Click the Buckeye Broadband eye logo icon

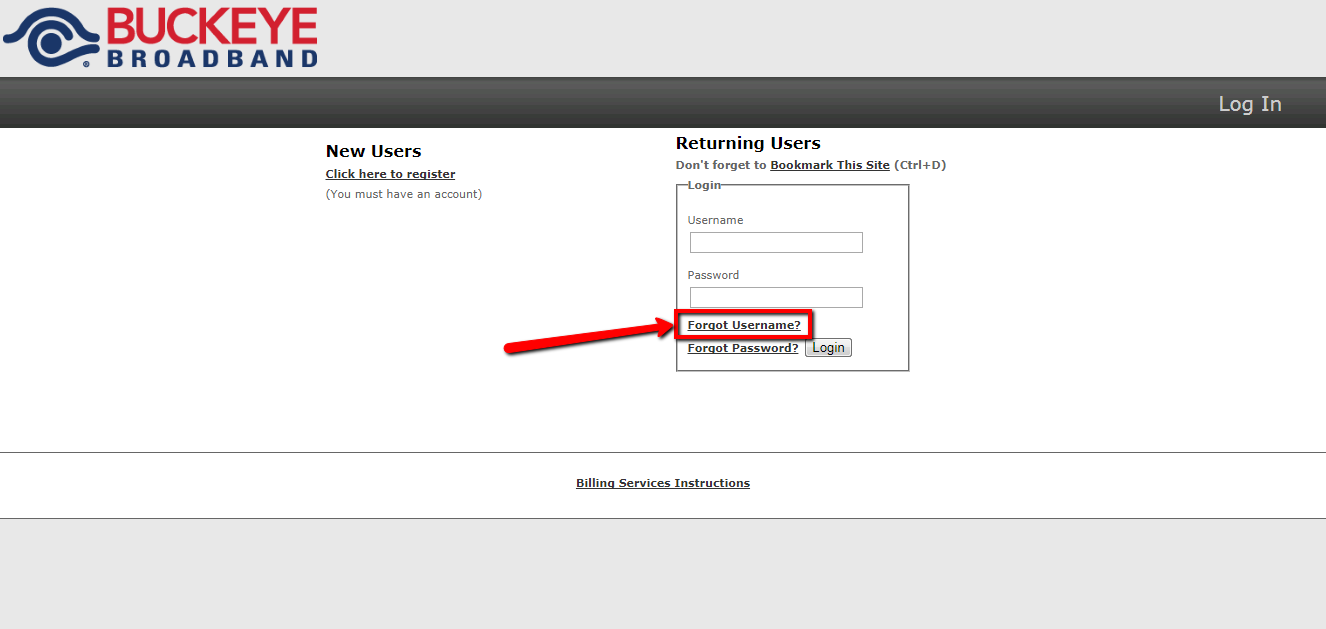(50, 40)
